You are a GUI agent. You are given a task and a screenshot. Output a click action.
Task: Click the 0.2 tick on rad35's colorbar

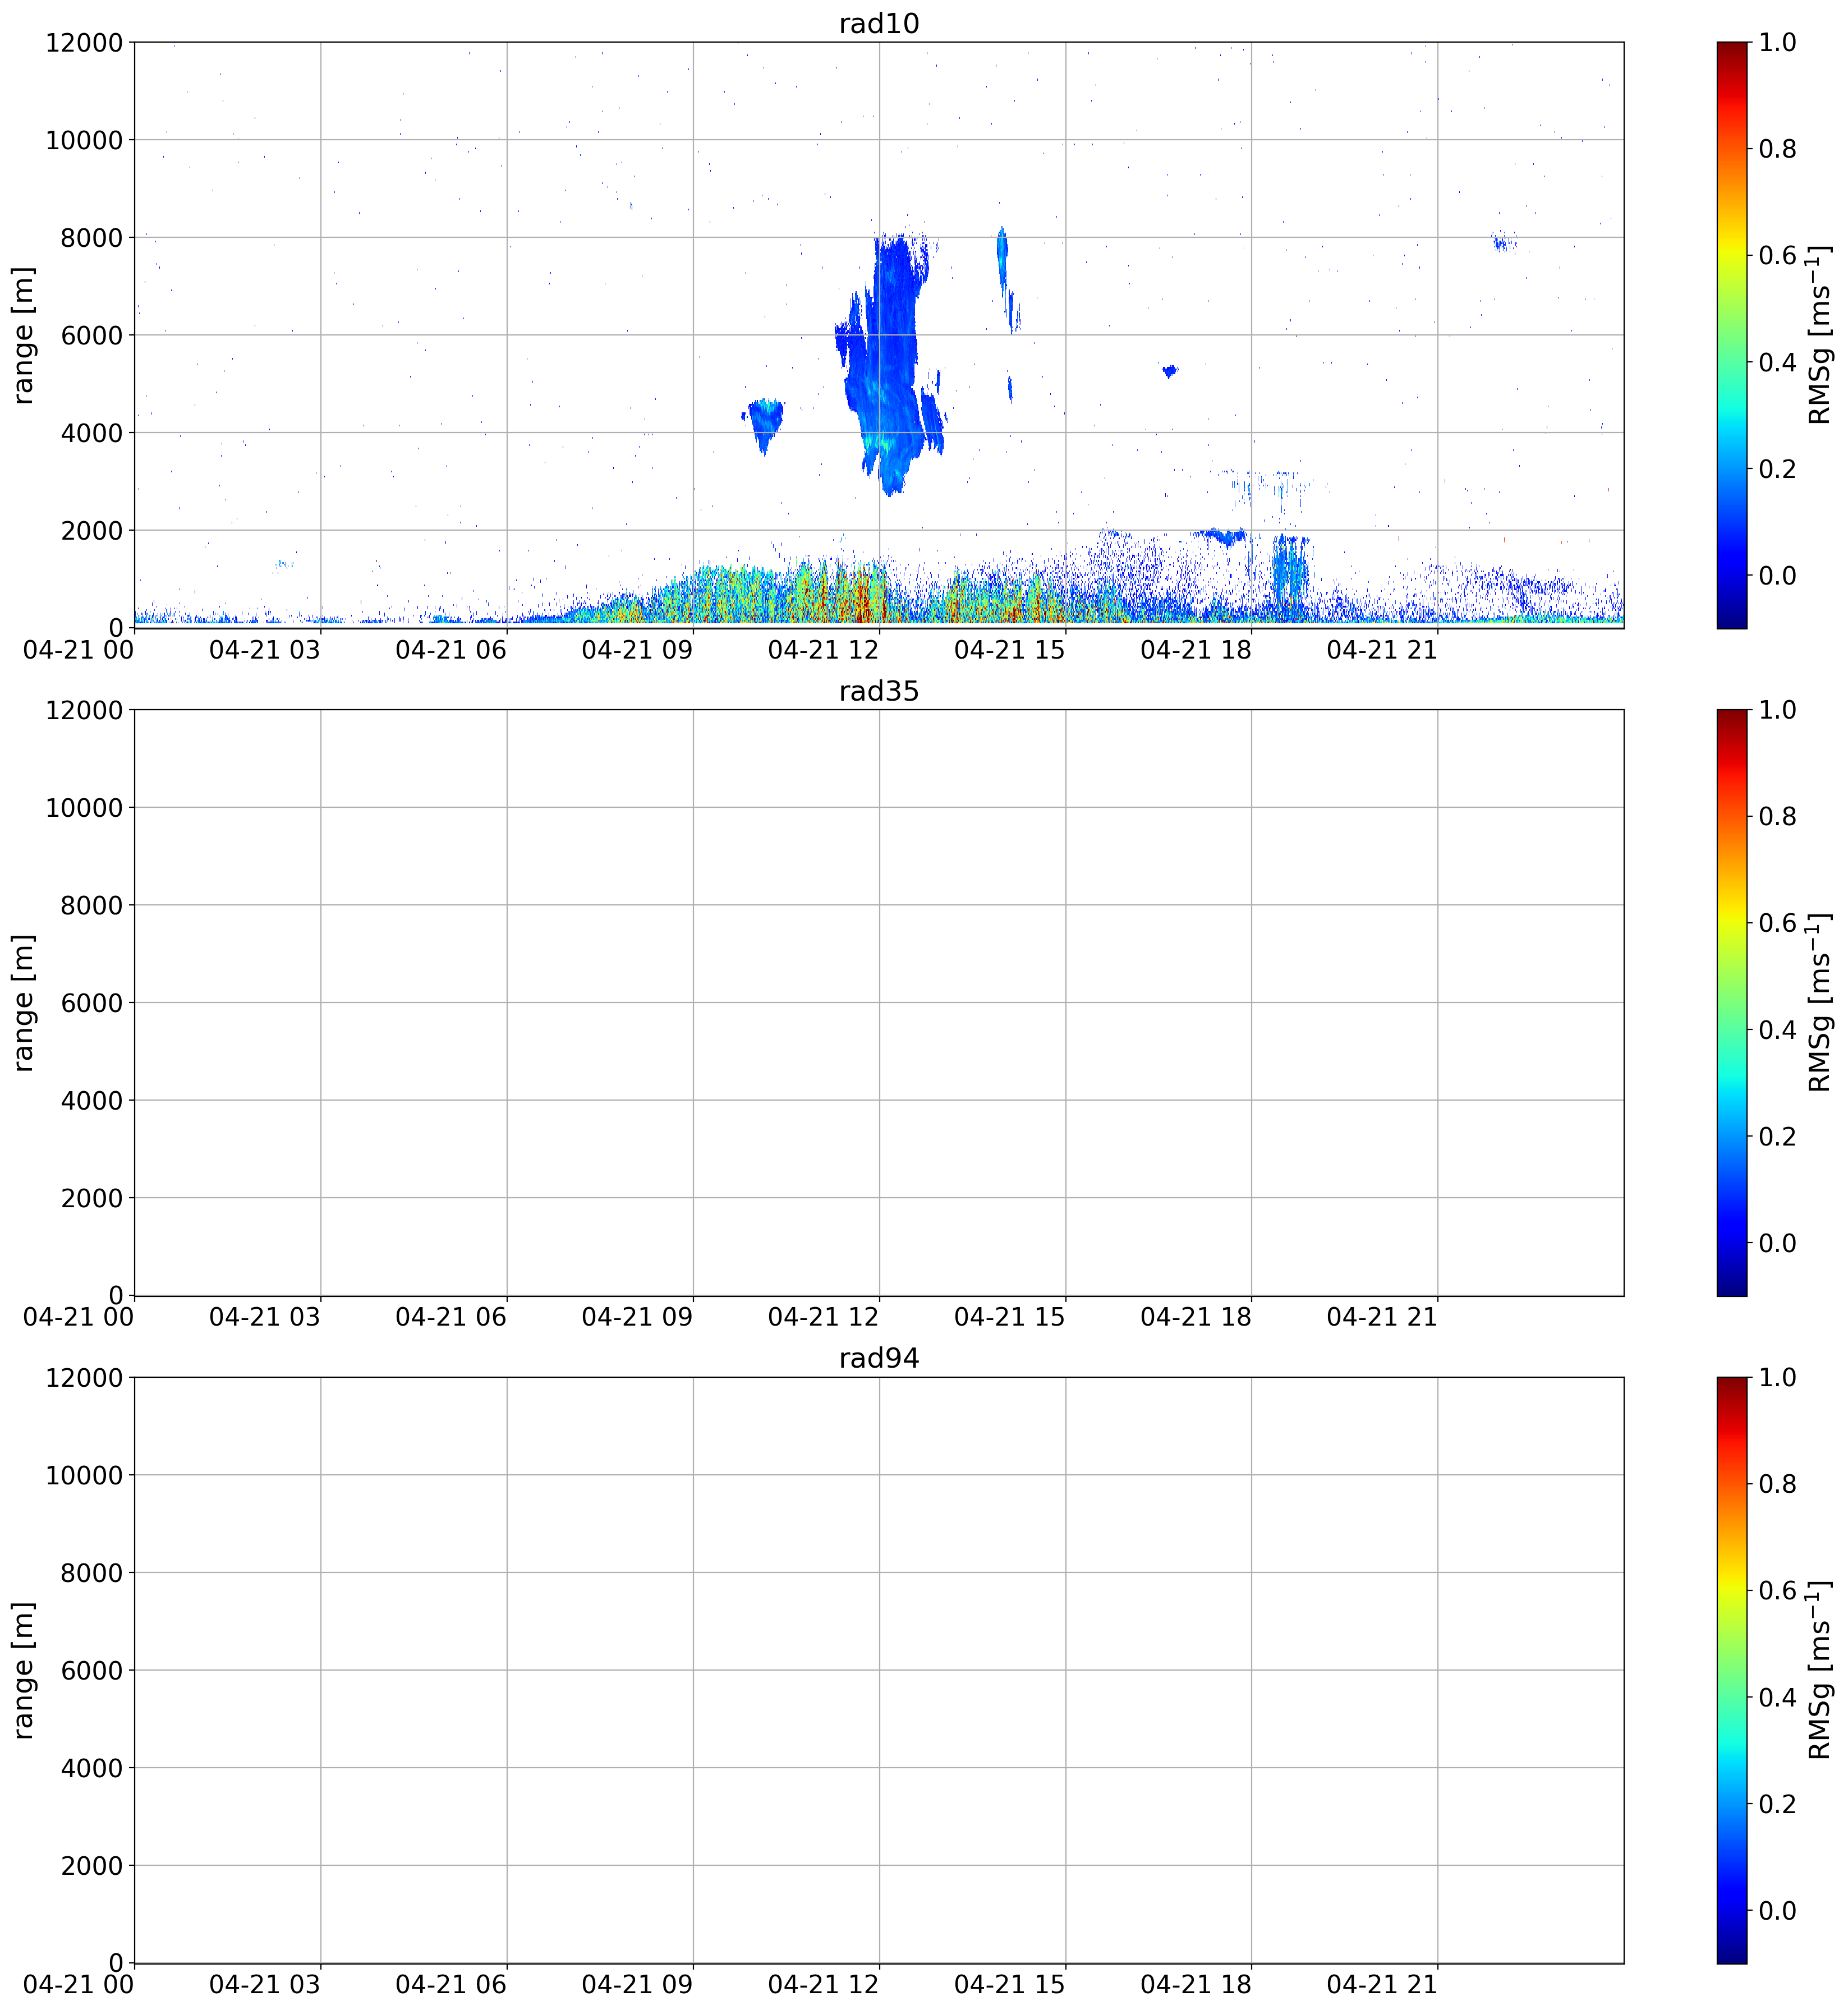click(1778, 1136)
